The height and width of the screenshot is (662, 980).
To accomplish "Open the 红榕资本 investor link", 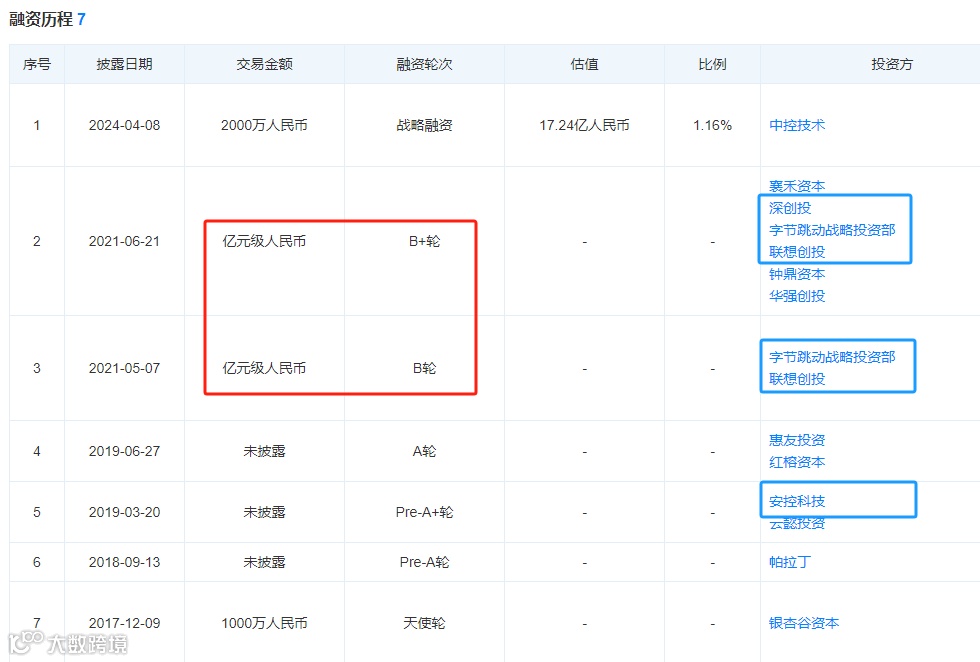I will coord(797,462).
